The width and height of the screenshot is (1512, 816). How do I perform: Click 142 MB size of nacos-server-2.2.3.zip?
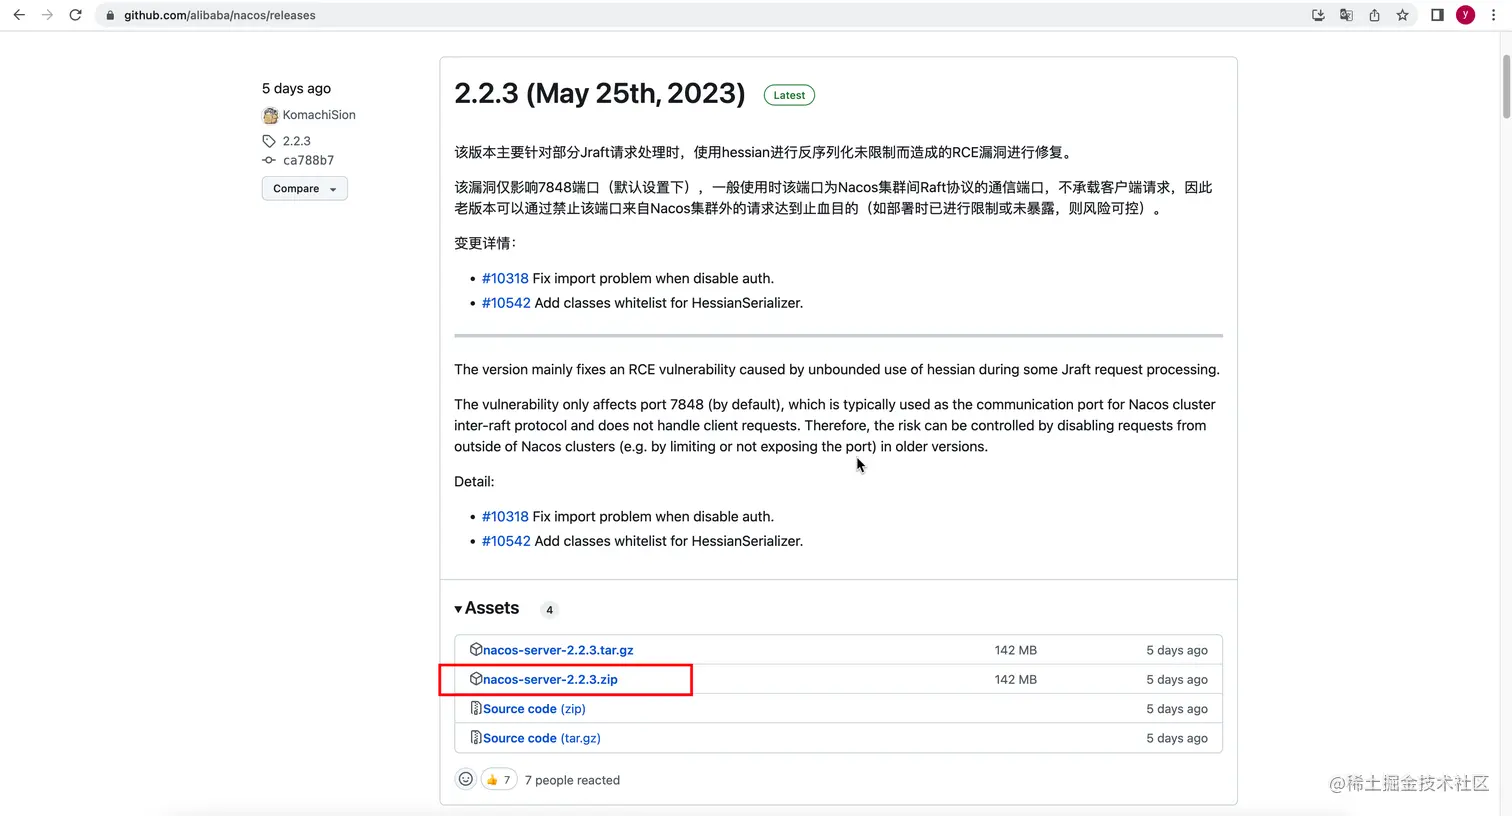(x=1016, y=679)
